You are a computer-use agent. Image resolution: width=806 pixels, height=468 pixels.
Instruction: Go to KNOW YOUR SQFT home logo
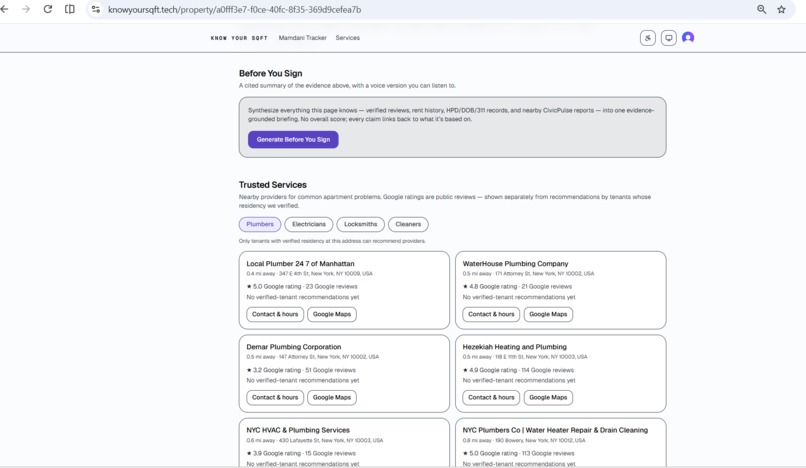(x=239, y=38)
